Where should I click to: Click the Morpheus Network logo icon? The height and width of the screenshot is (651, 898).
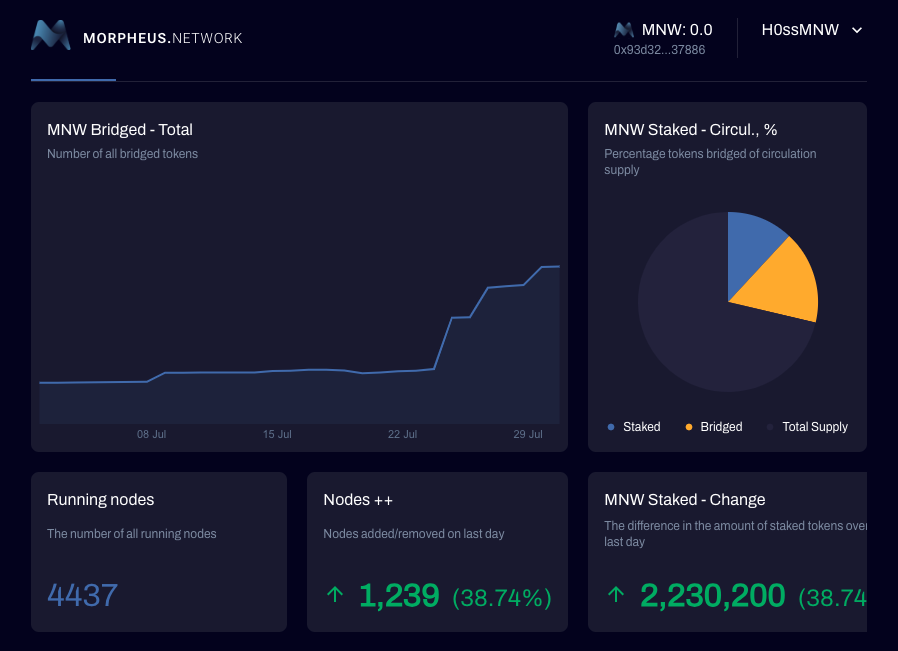(x=51, y=35)
